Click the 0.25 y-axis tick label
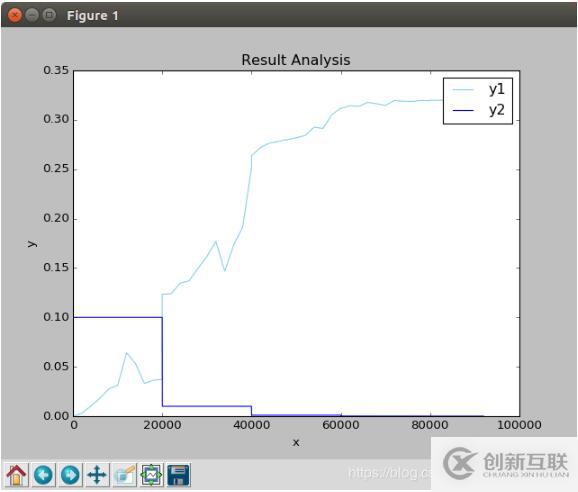Screen dimensions: 578x492 [56, 169]
